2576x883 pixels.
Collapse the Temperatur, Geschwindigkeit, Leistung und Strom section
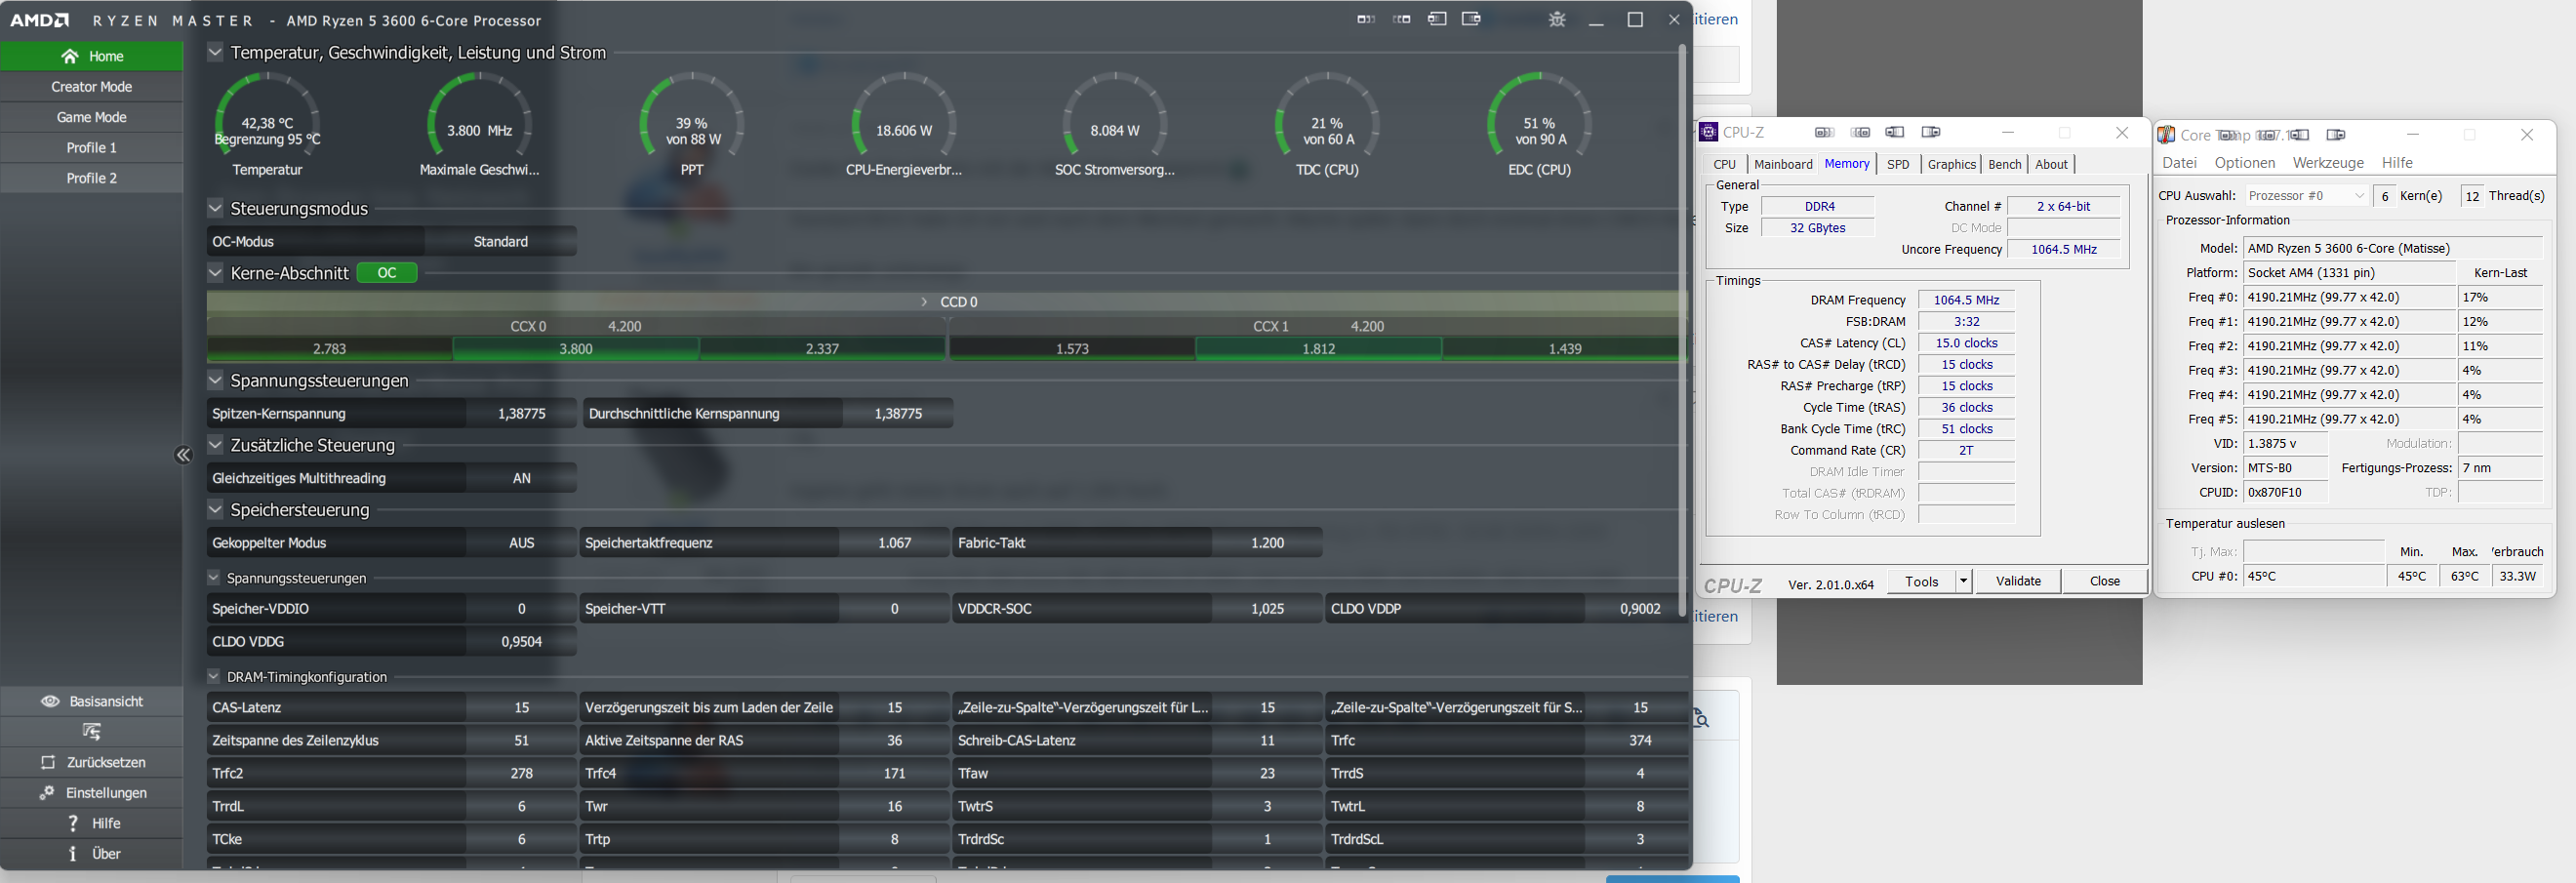tap(215, 52)
